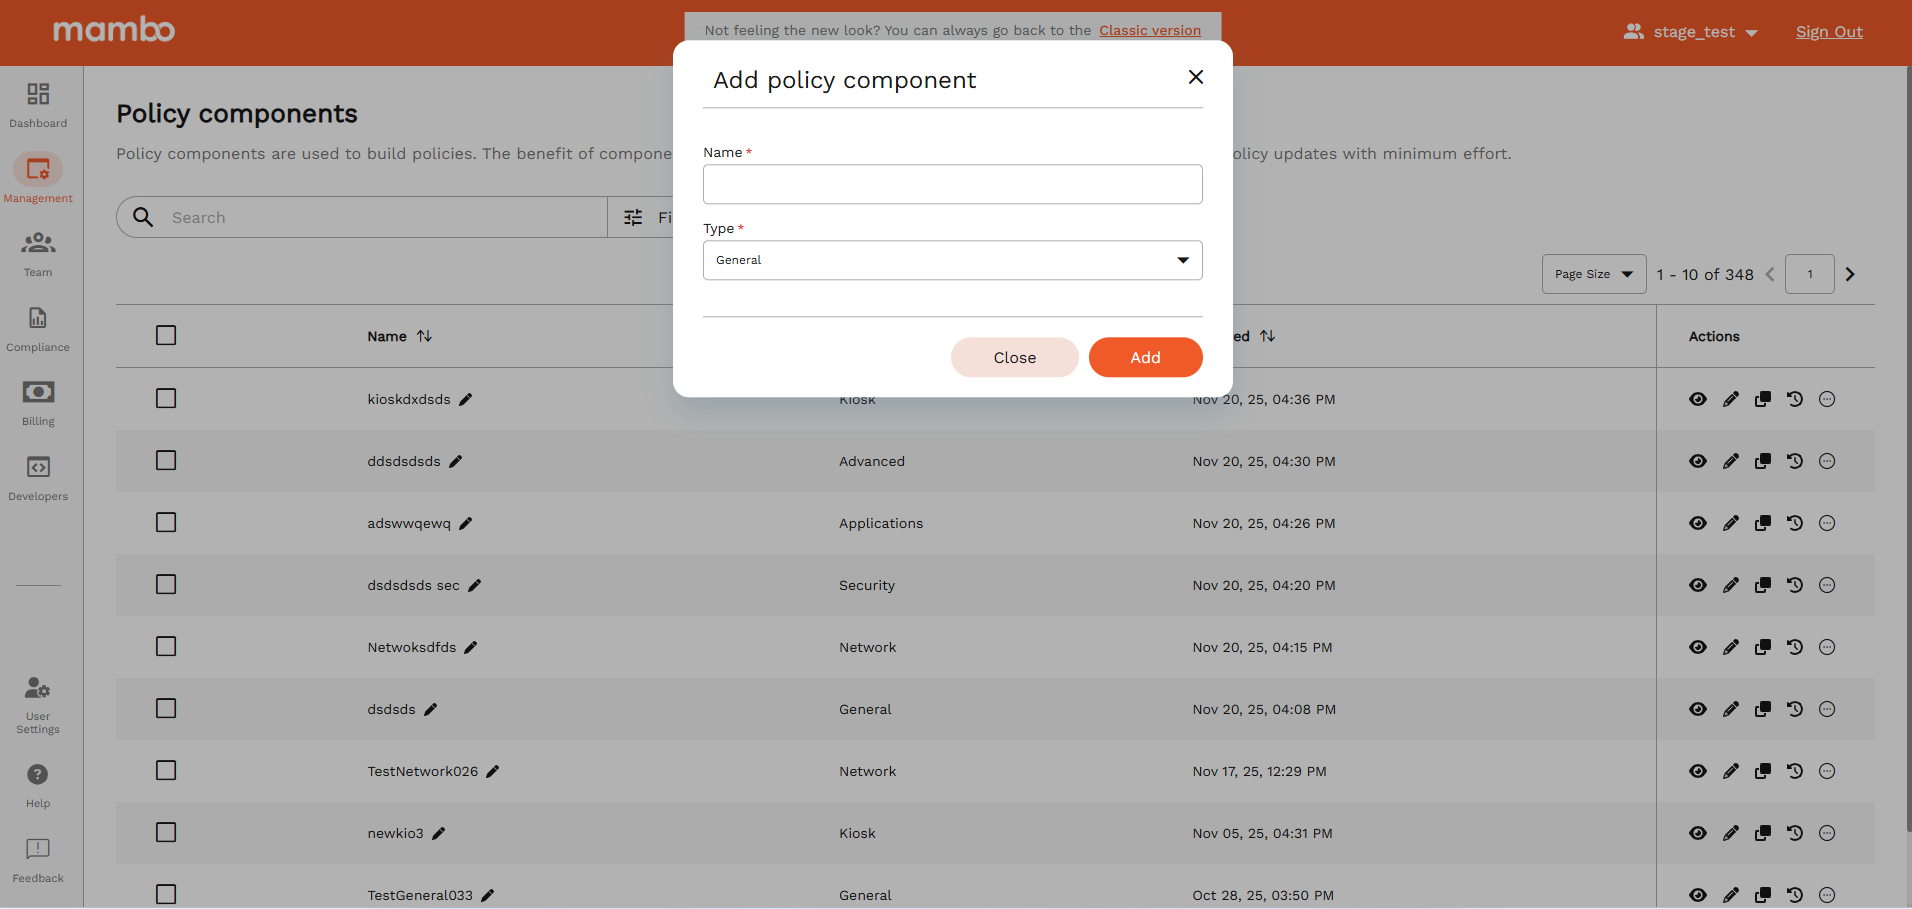Select the checkbox next to newkio3

pyautogui.click(x=166, y=832)
